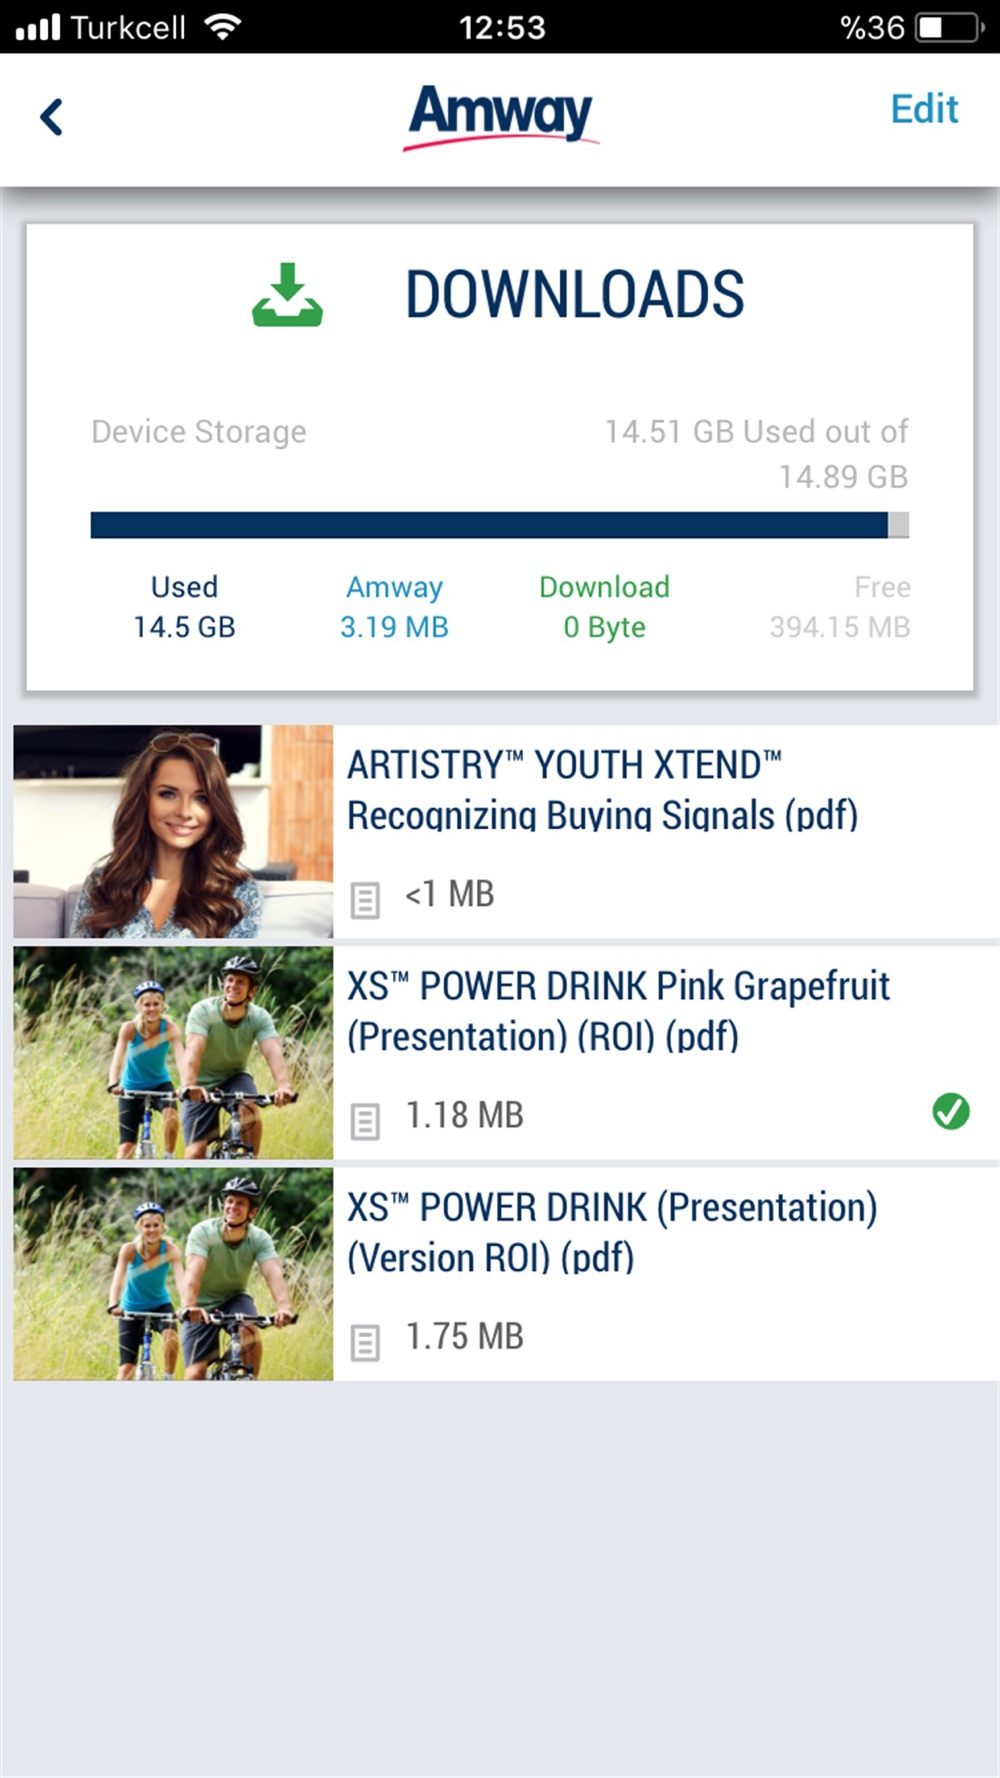Screen dimensions: 1000x1778
Task: Tap the Download 0 Byte stat
Action: 604,606
